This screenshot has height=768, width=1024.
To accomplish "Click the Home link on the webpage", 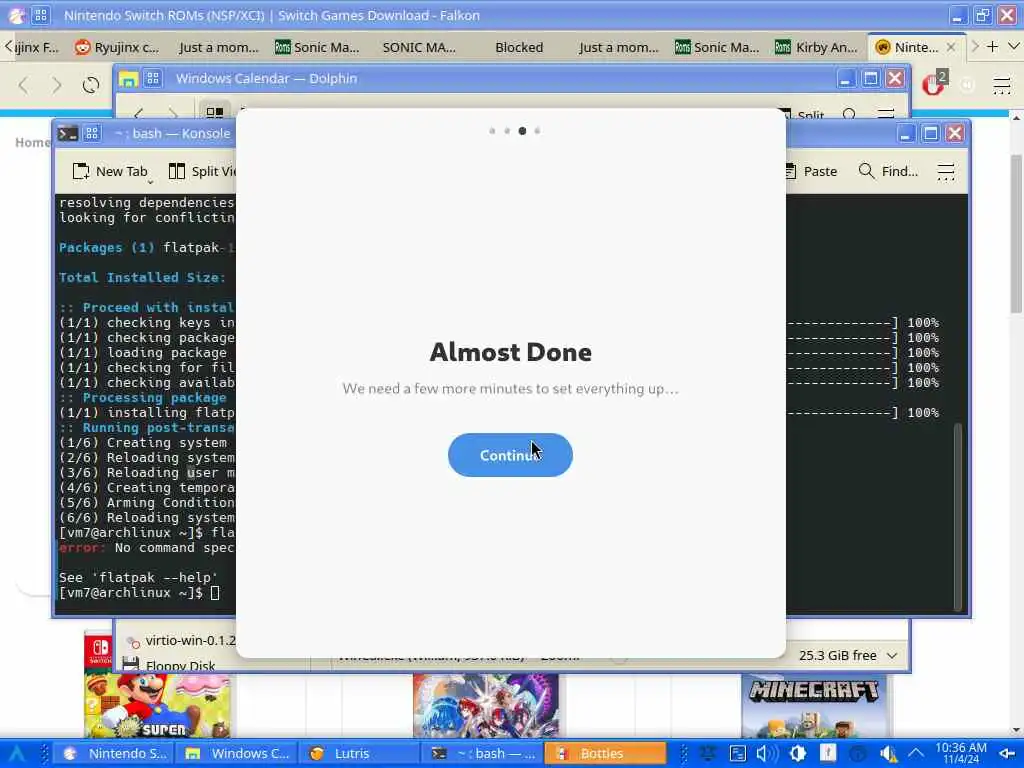I will 33,142.
